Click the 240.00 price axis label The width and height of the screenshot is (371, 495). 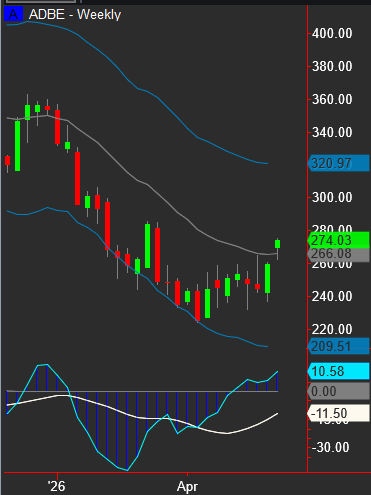coord(332,296)
